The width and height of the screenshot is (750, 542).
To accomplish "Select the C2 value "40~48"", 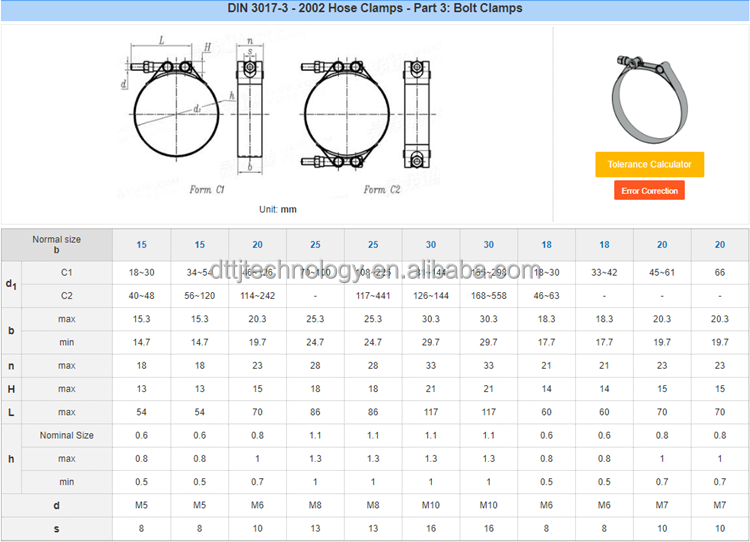I will [141, 295].
